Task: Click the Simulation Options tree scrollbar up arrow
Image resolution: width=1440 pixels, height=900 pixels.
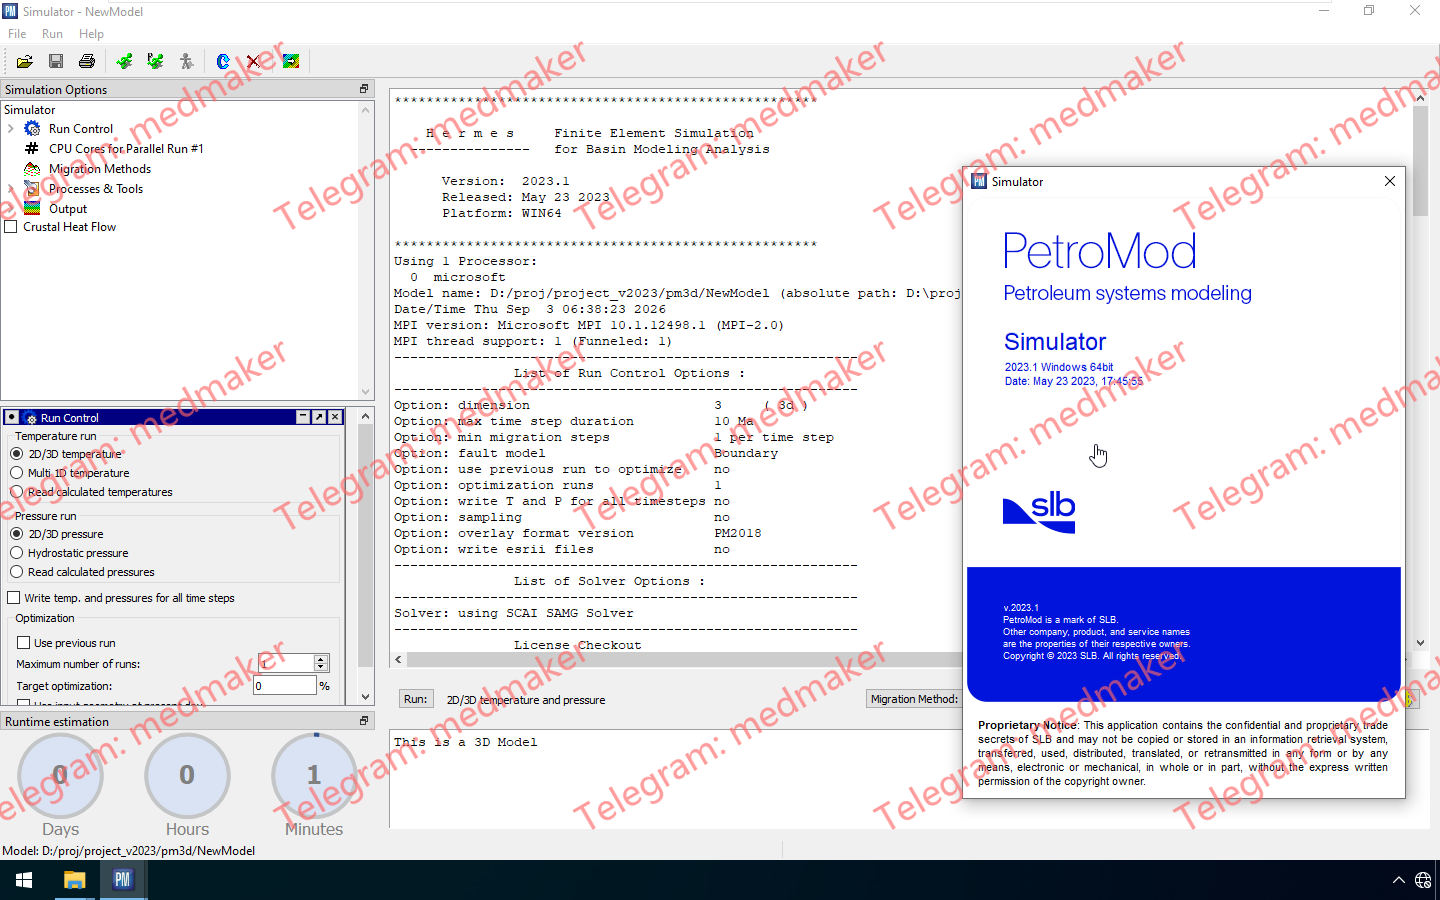Action: pos(365,109)
